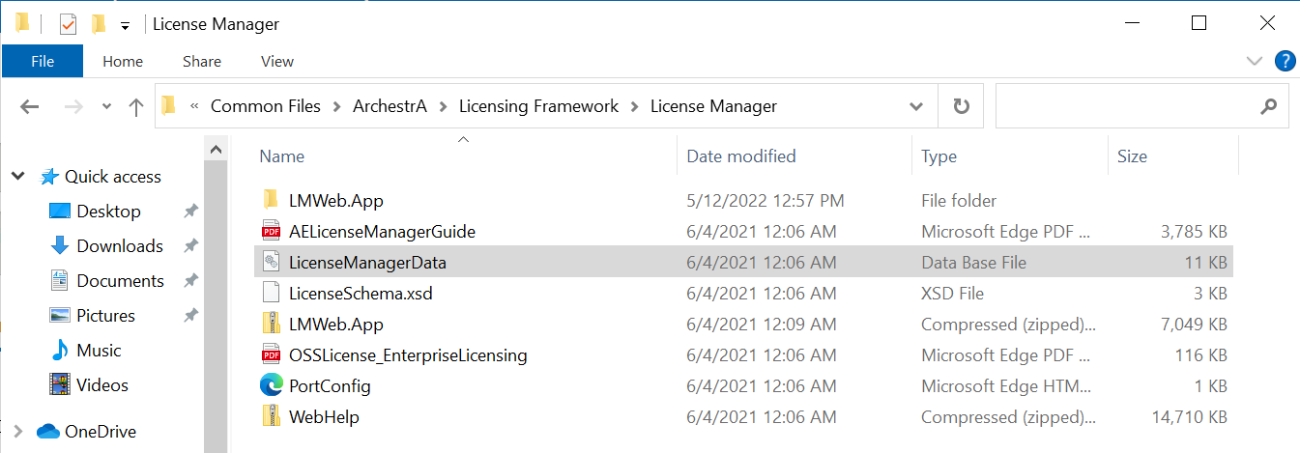Select the WebHelp zipped folder icon
This screenshot has width=1307, height=453.
point(270,416)
